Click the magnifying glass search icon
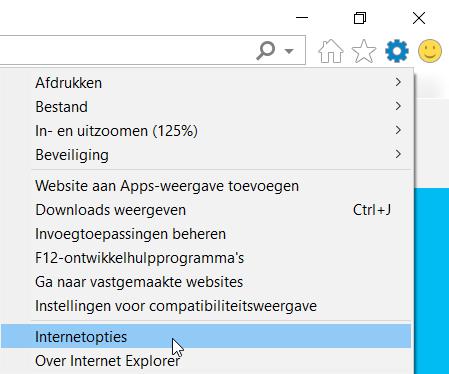The image size is (449, 374). 266,51
